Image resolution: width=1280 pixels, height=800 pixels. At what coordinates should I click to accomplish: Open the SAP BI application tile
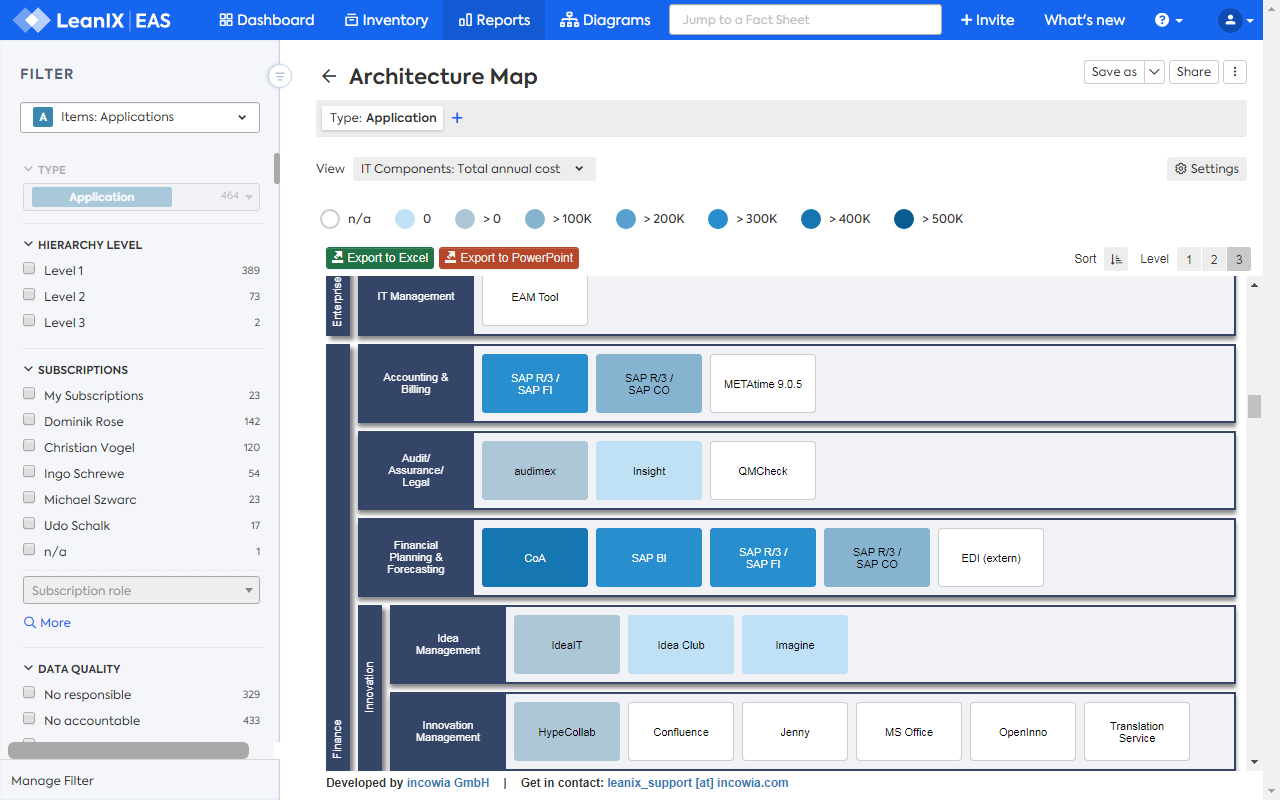649,558
